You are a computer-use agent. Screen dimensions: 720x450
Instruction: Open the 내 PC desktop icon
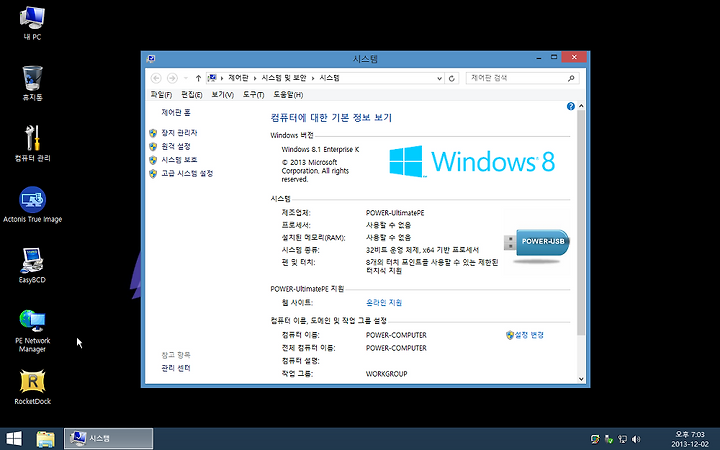tap(32, 23)
